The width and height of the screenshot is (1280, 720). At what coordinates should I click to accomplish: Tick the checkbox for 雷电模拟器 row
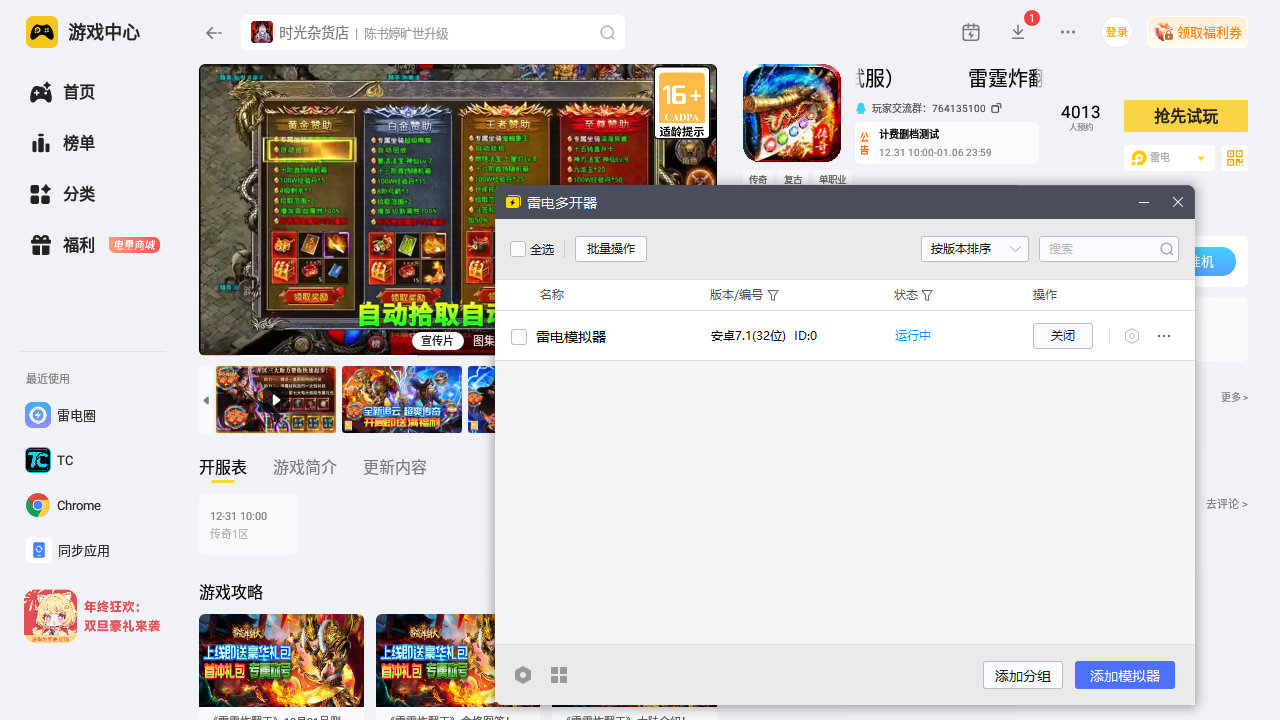pos(519,337)
